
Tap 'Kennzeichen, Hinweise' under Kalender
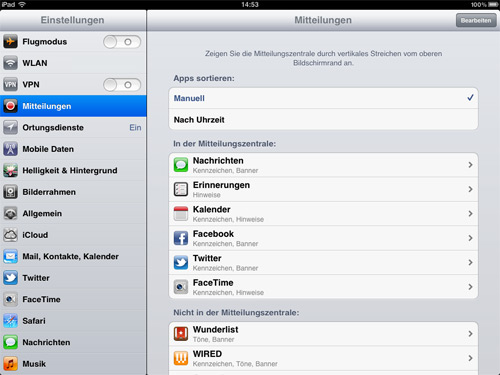tap(228, 219)
